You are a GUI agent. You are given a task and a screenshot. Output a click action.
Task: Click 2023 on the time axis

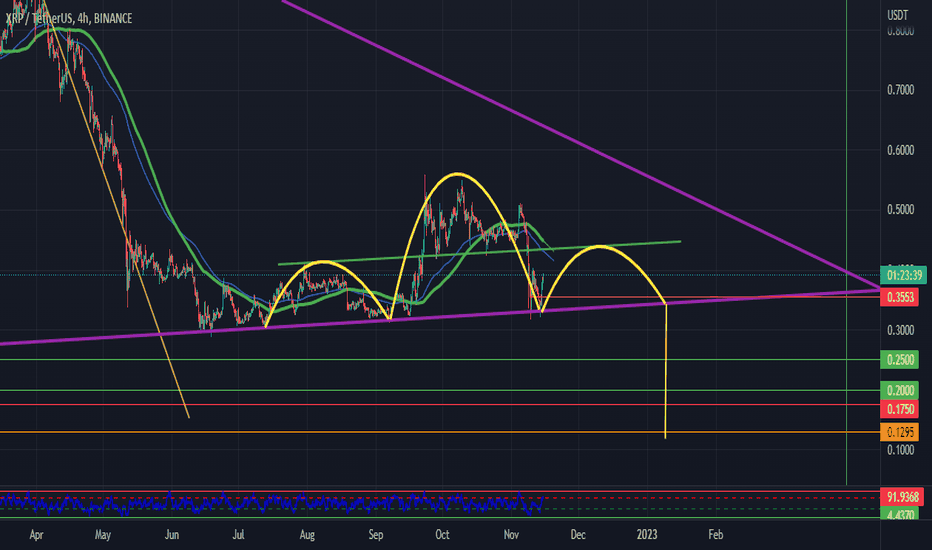647,535
